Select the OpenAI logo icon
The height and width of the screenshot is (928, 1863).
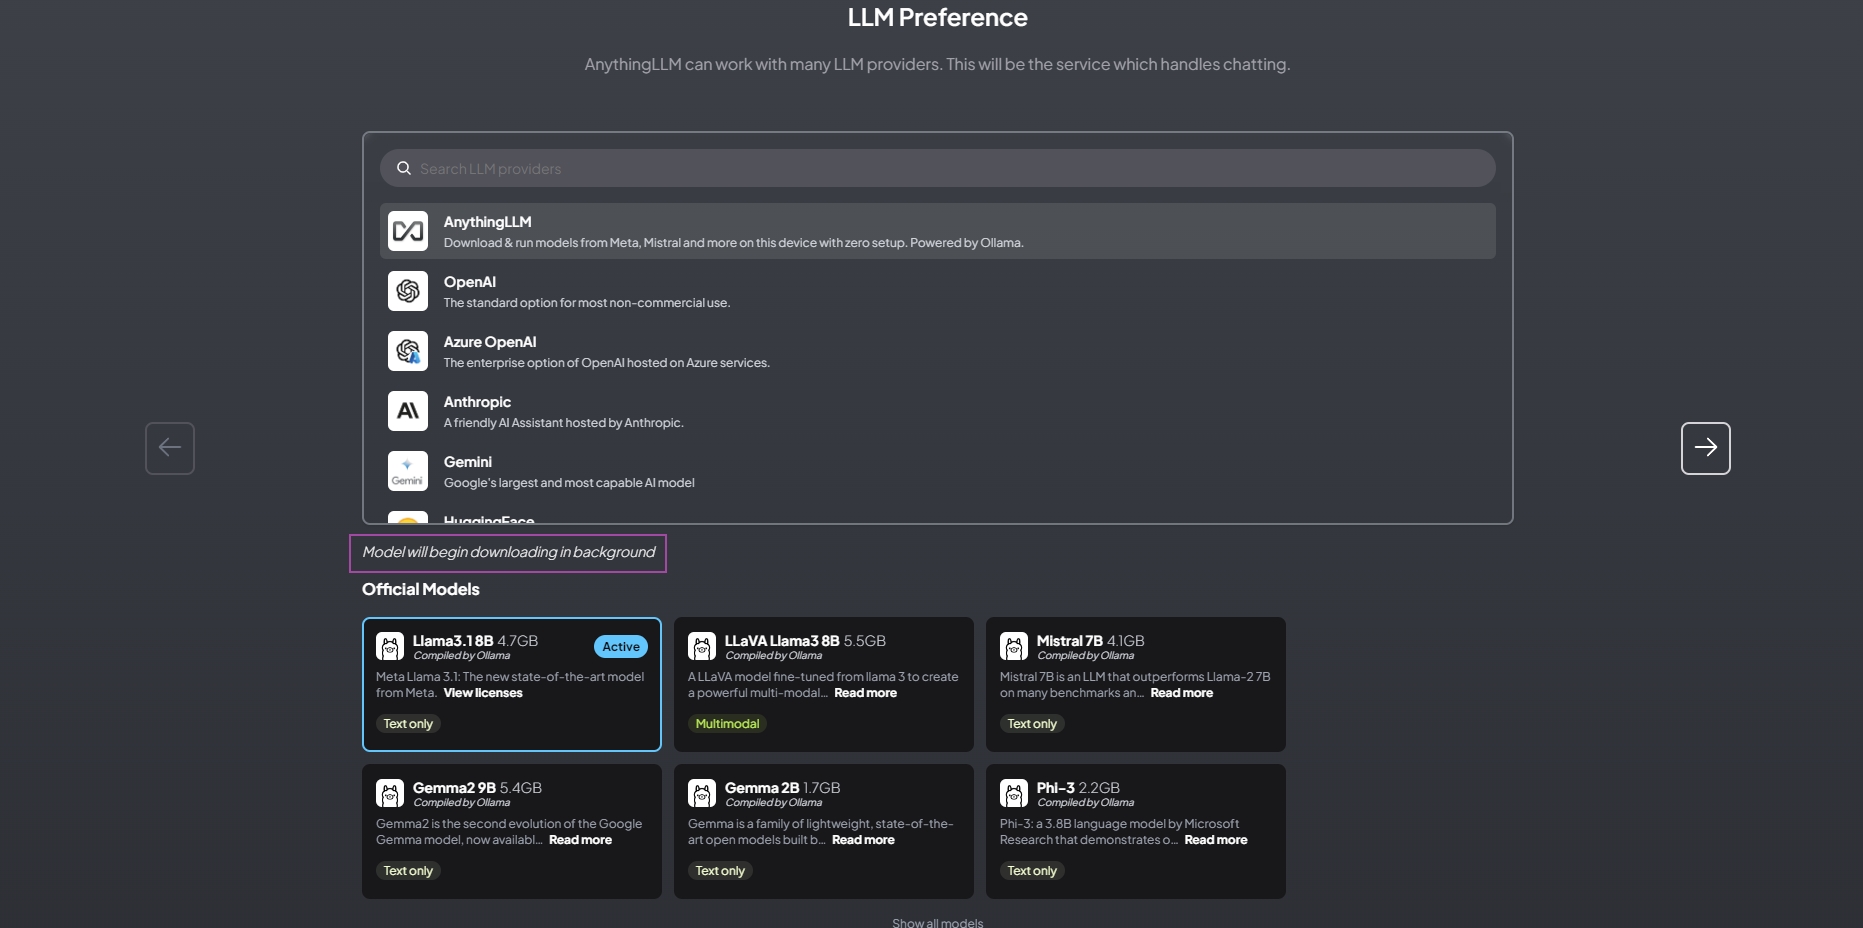coord(407,291)
